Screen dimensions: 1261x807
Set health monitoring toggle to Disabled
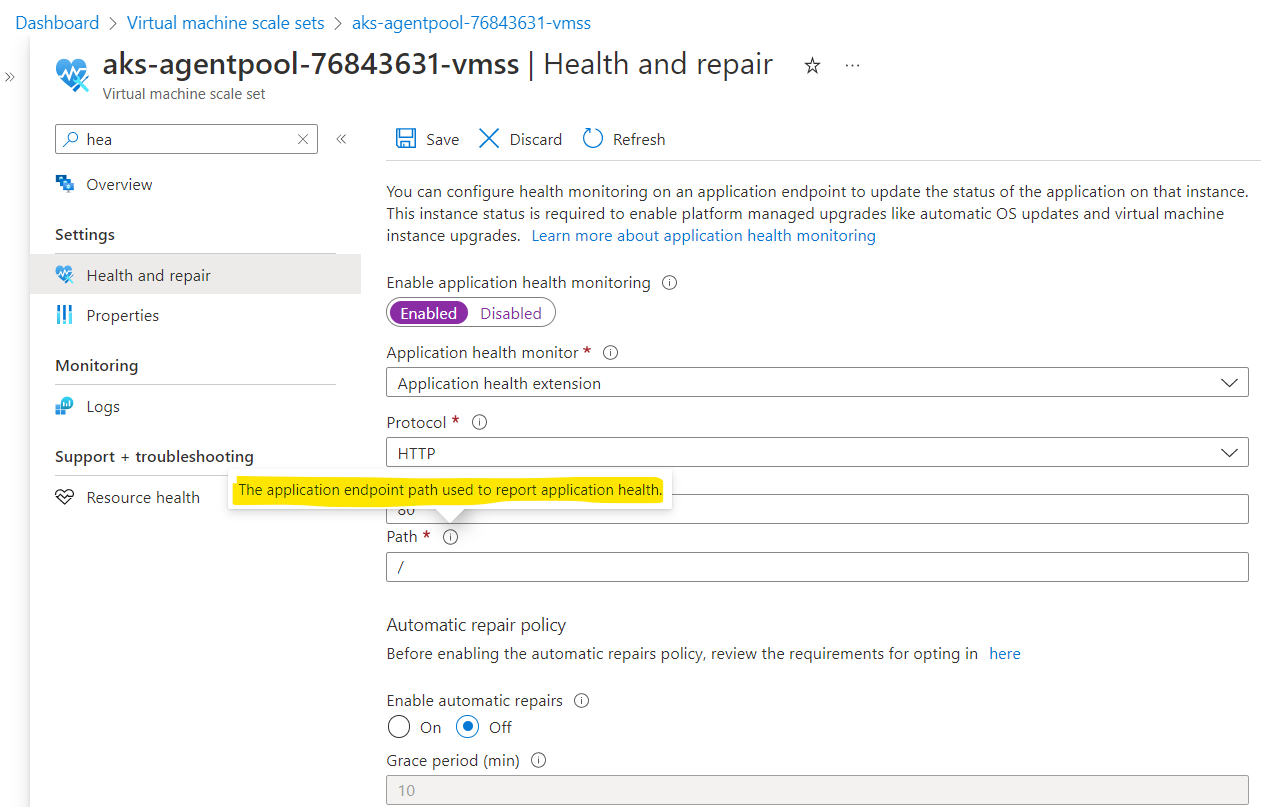511,313
